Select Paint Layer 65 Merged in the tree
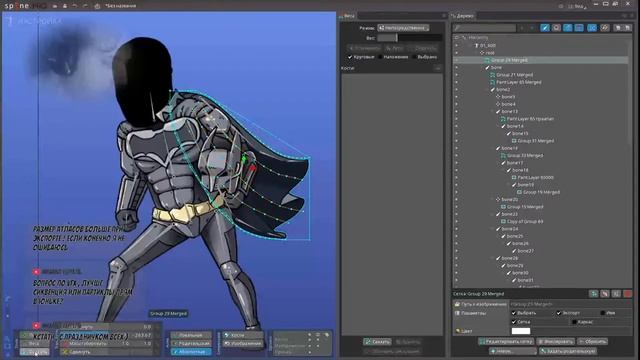 pos(518,82)
